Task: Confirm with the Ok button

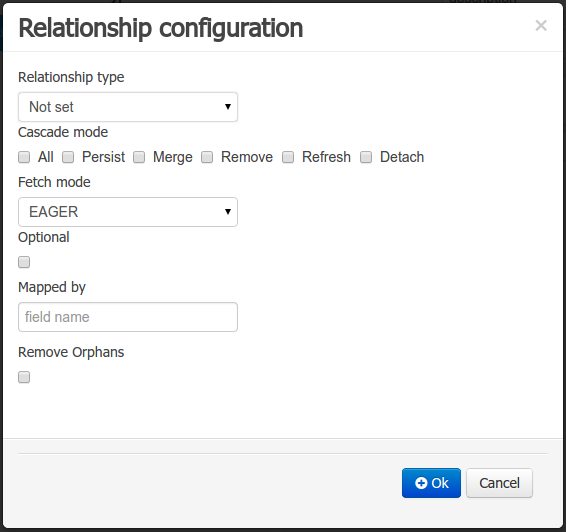Action: point(431,483)
